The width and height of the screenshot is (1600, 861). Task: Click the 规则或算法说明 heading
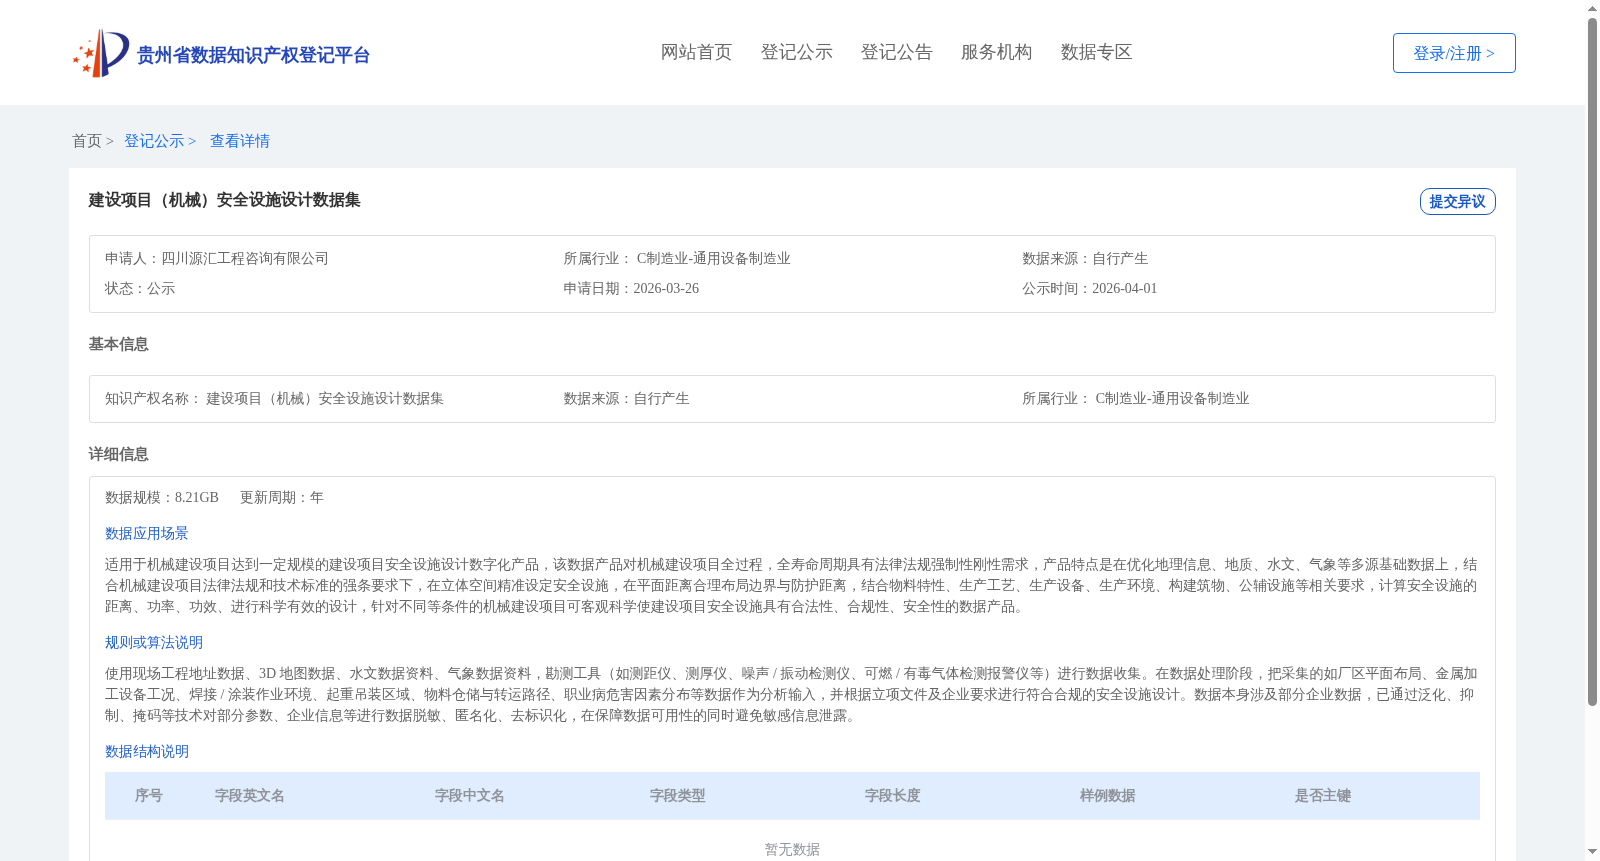(x=154, y=642)
